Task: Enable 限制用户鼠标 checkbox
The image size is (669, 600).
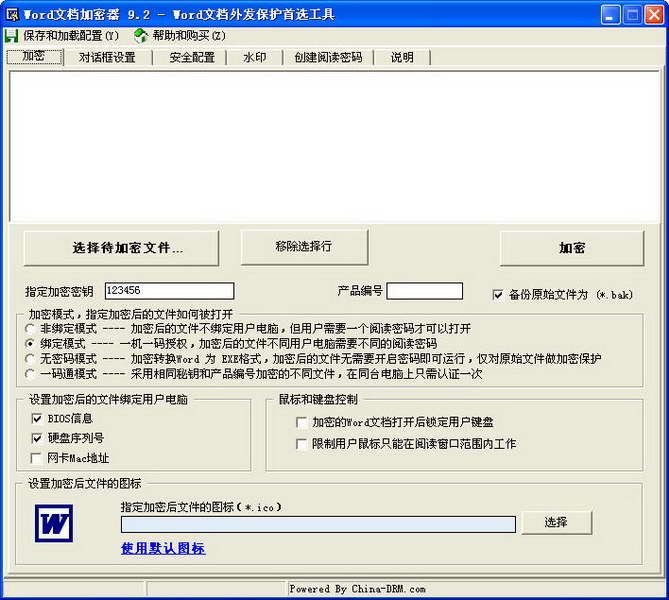Action: 301,444
